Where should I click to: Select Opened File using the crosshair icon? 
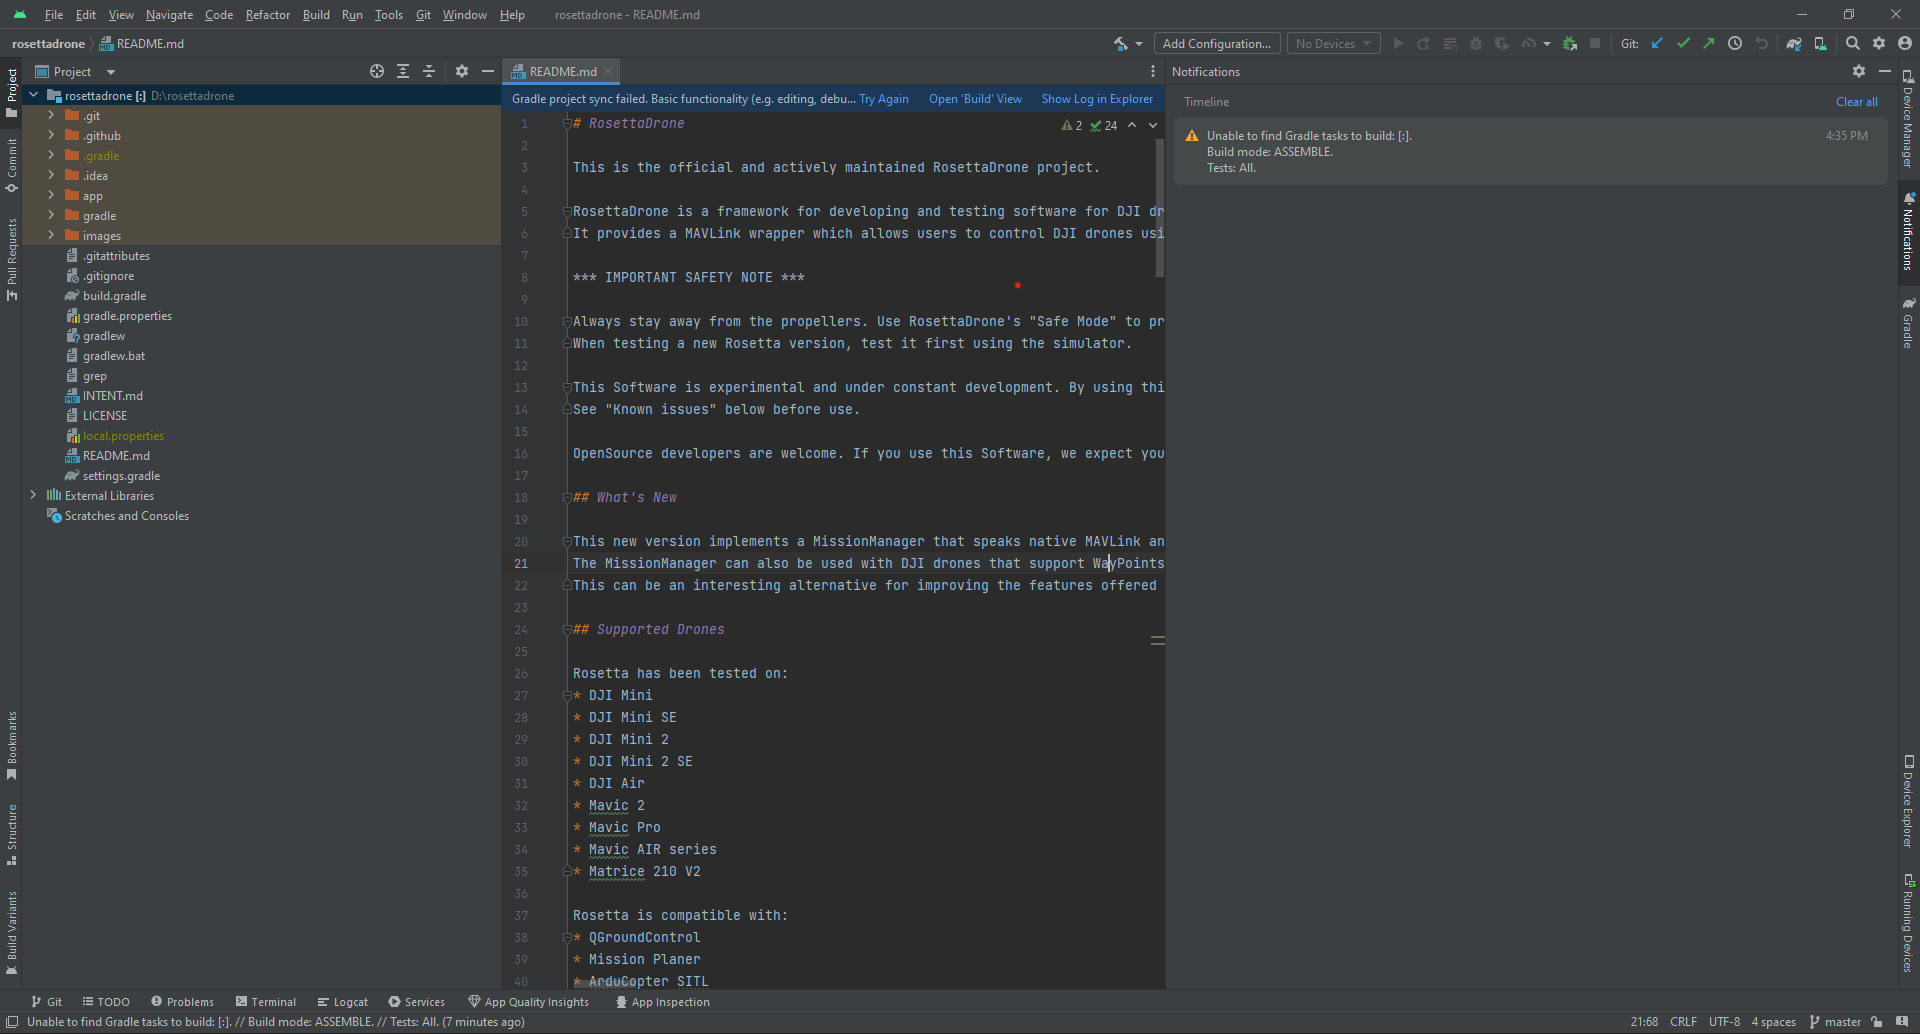[x=376, y=71]
